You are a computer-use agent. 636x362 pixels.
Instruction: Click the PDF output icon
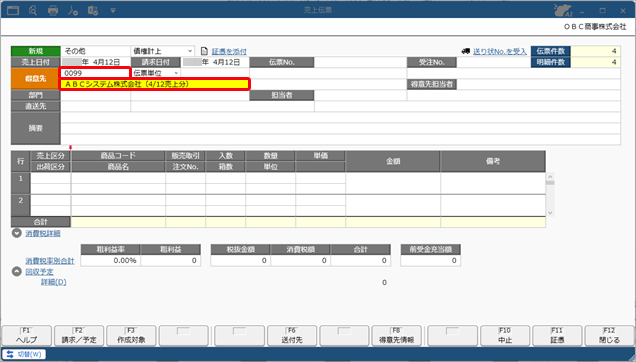point(73,11)
